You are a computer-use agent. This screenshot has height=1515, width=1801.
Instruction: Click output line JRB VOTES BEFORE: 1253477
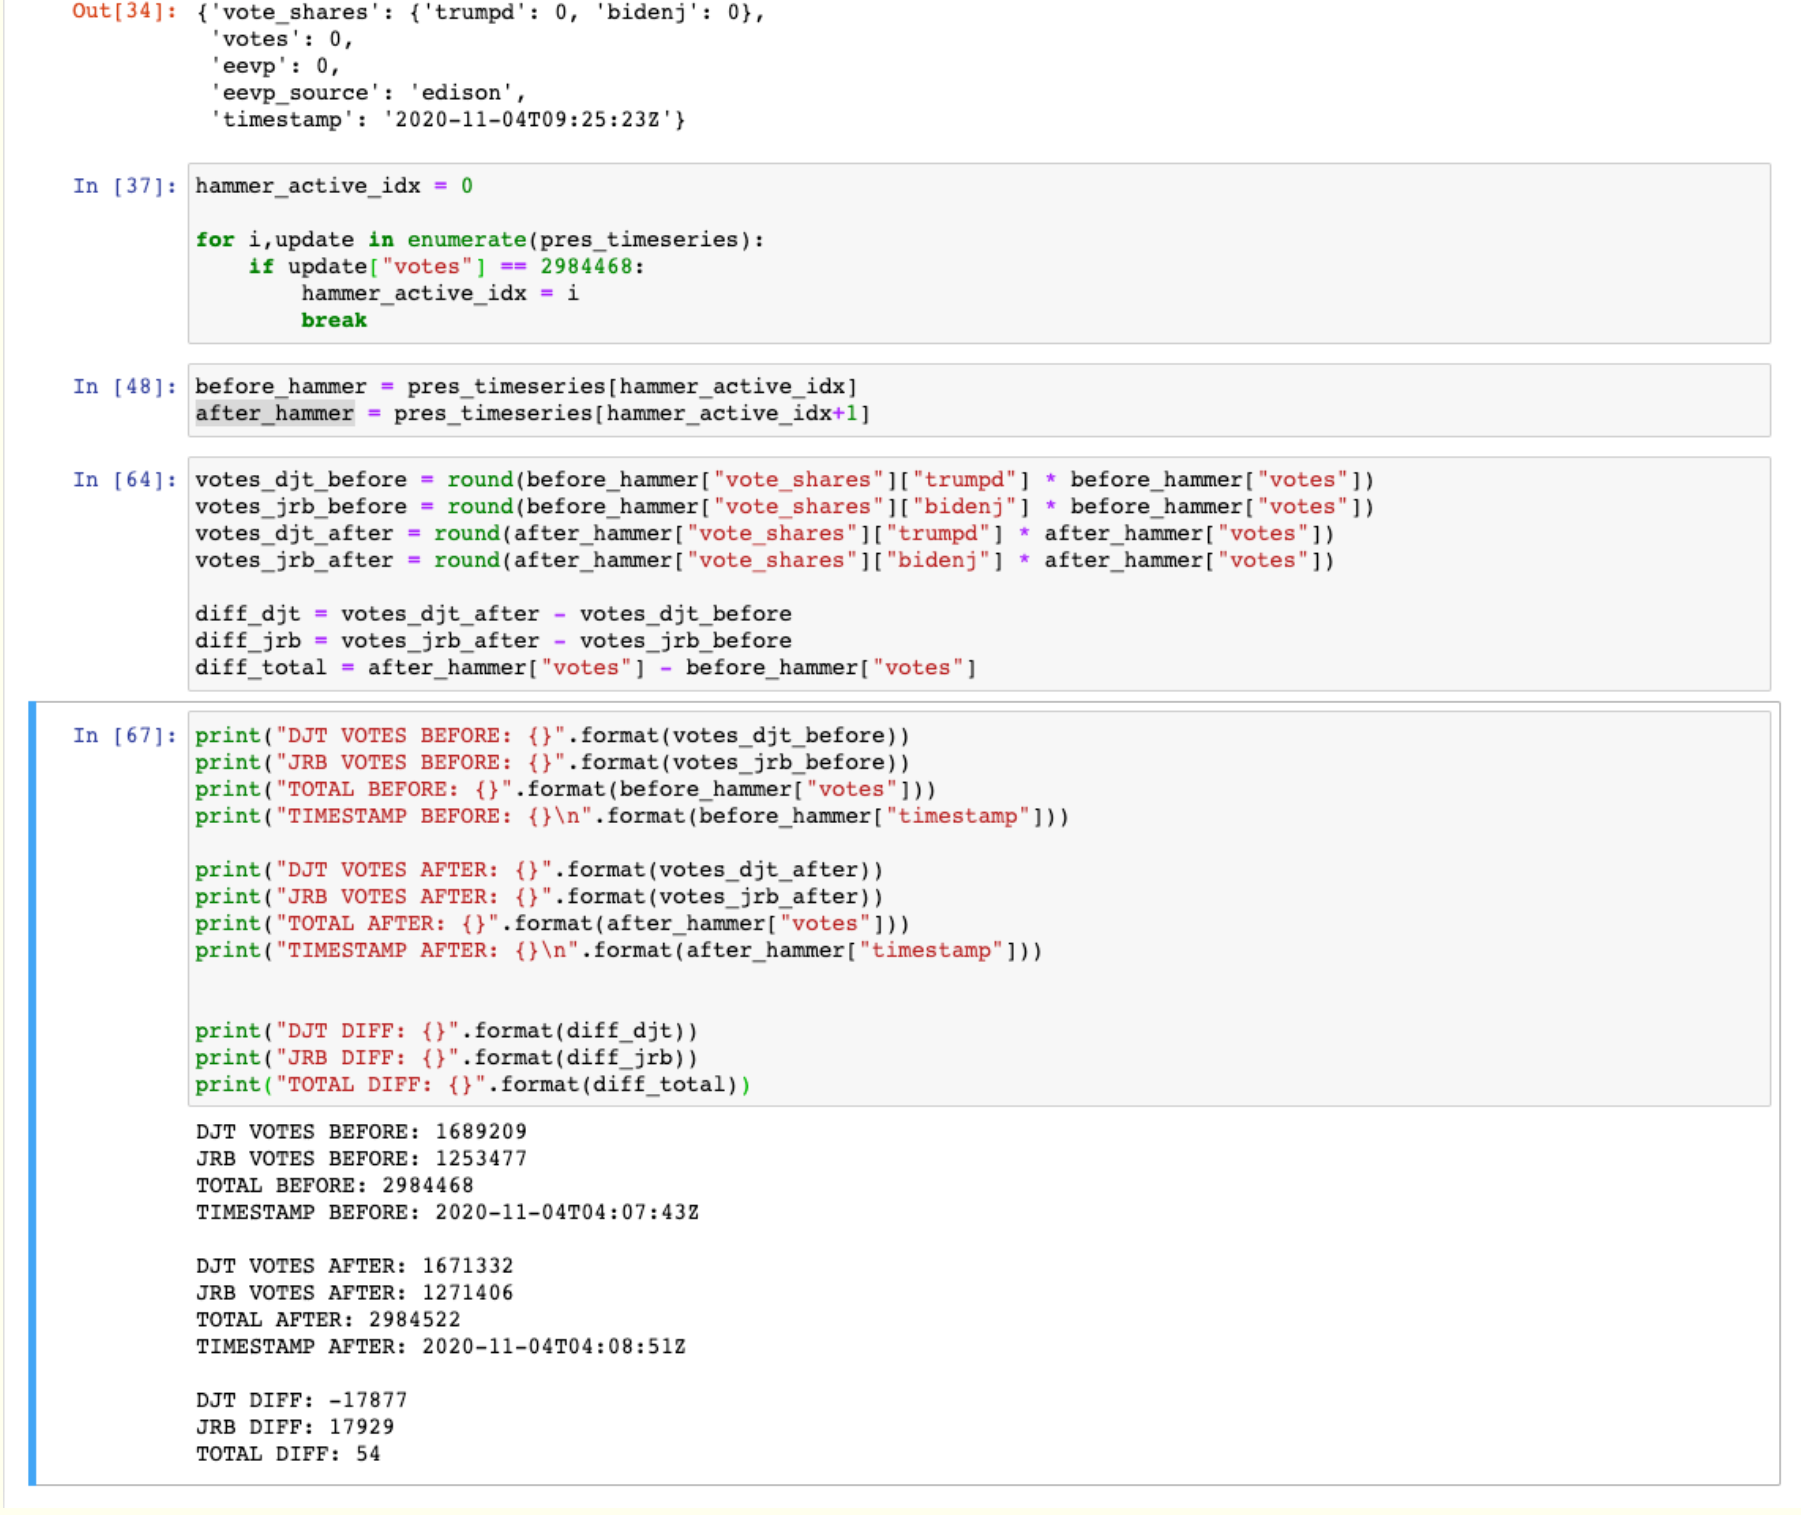pyautogui.click(x=361, y=1159)
